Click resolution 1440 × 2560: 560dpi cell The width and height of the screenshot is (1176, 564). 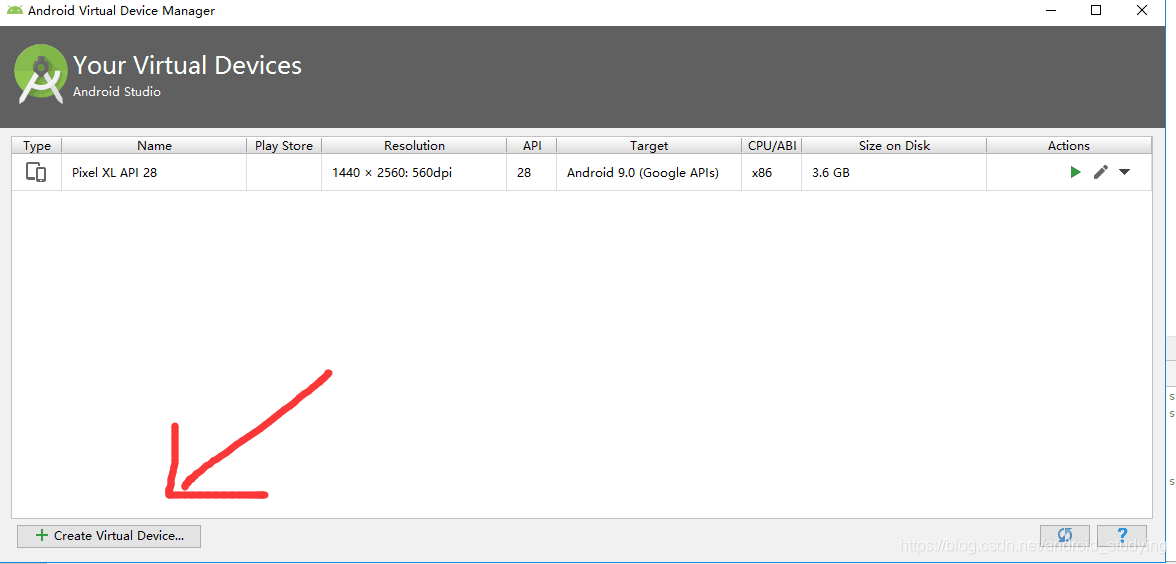point(414,172)
